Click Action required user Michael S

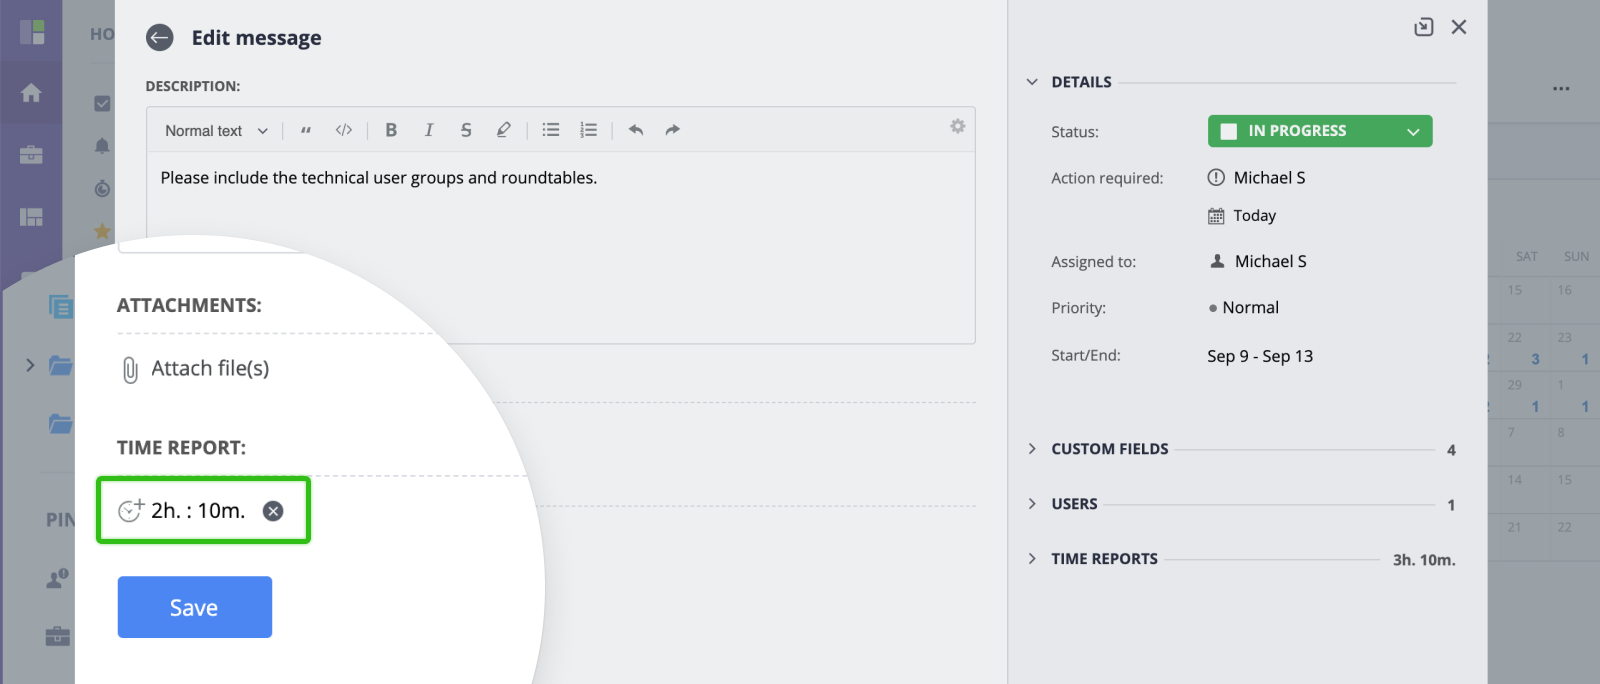1269,178
